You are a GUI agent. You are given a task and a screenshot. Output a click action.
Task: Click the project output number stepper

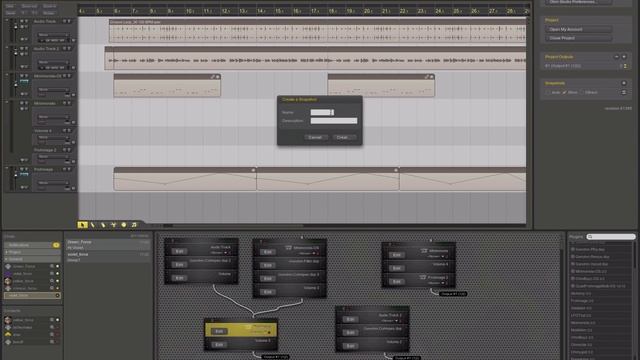coord(625,66)
